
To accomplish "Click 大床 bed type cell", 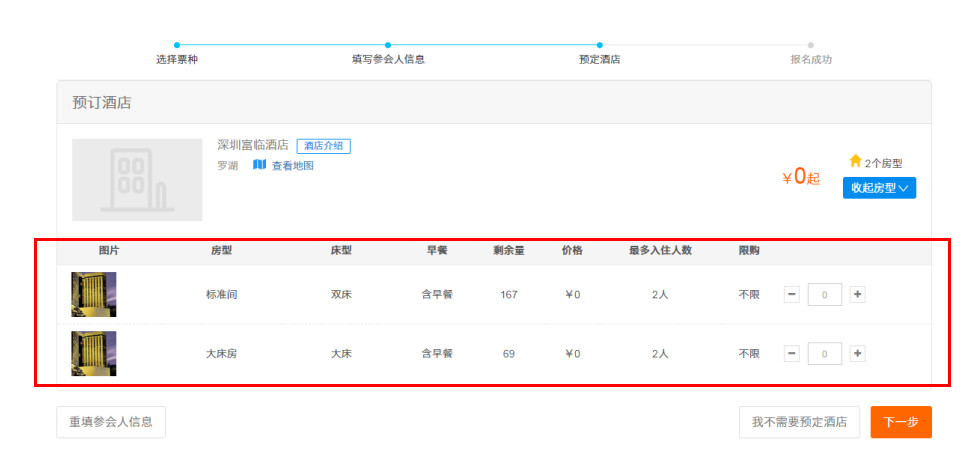I will click(341, 354).
